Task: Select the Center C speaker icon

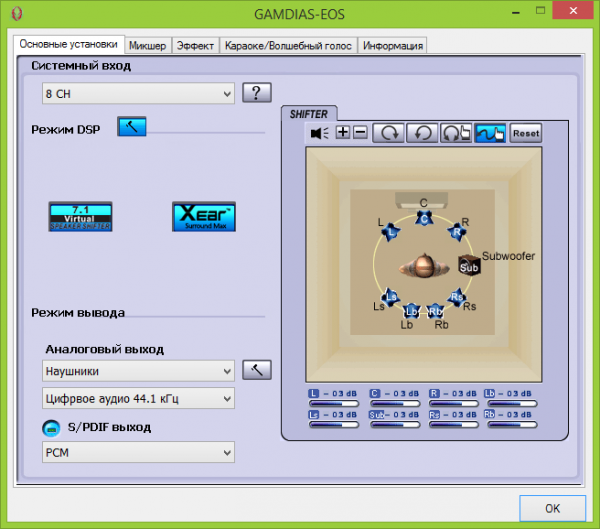Action: point(424,219)
